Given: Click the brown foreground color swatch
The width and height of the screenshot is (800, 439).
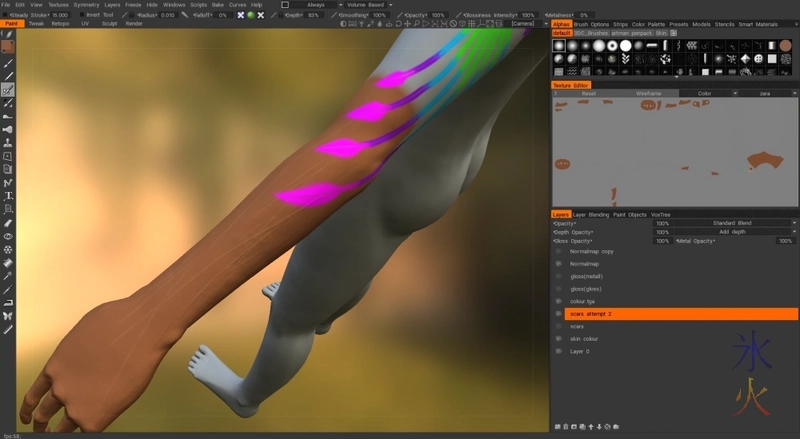Looking at the screenshot, I should [8, 45].
